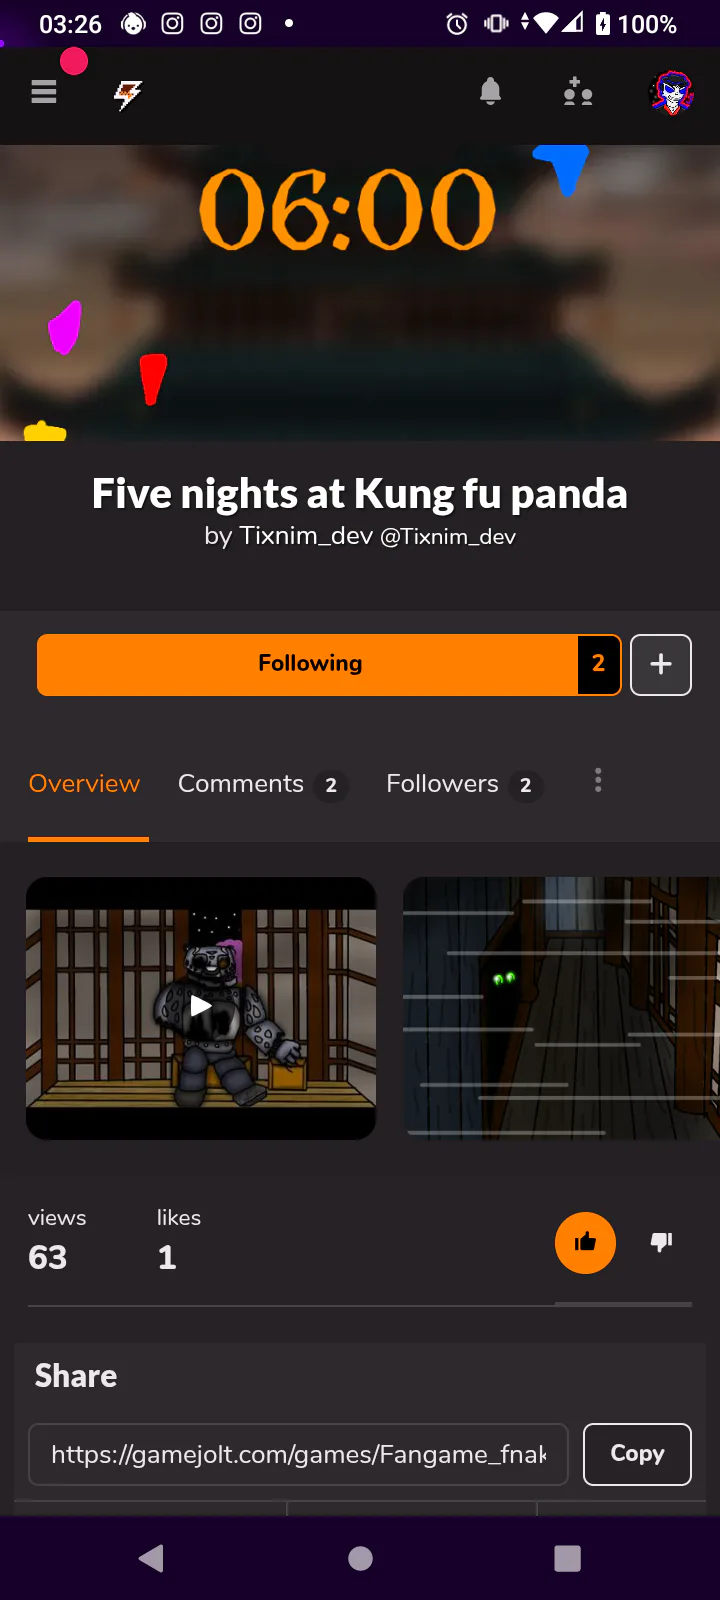Dislike the game with thumbs down
Screen dimensions: 720x1600
click(662, 1242)
